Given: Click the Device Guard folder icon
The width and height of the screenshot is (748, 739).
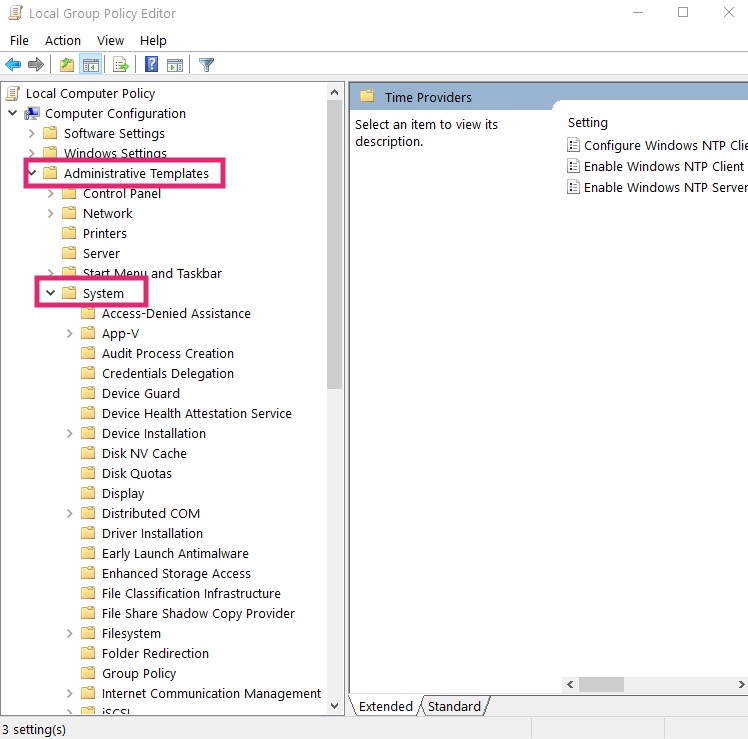Looking at the screenshot, I should click(88, 393).
